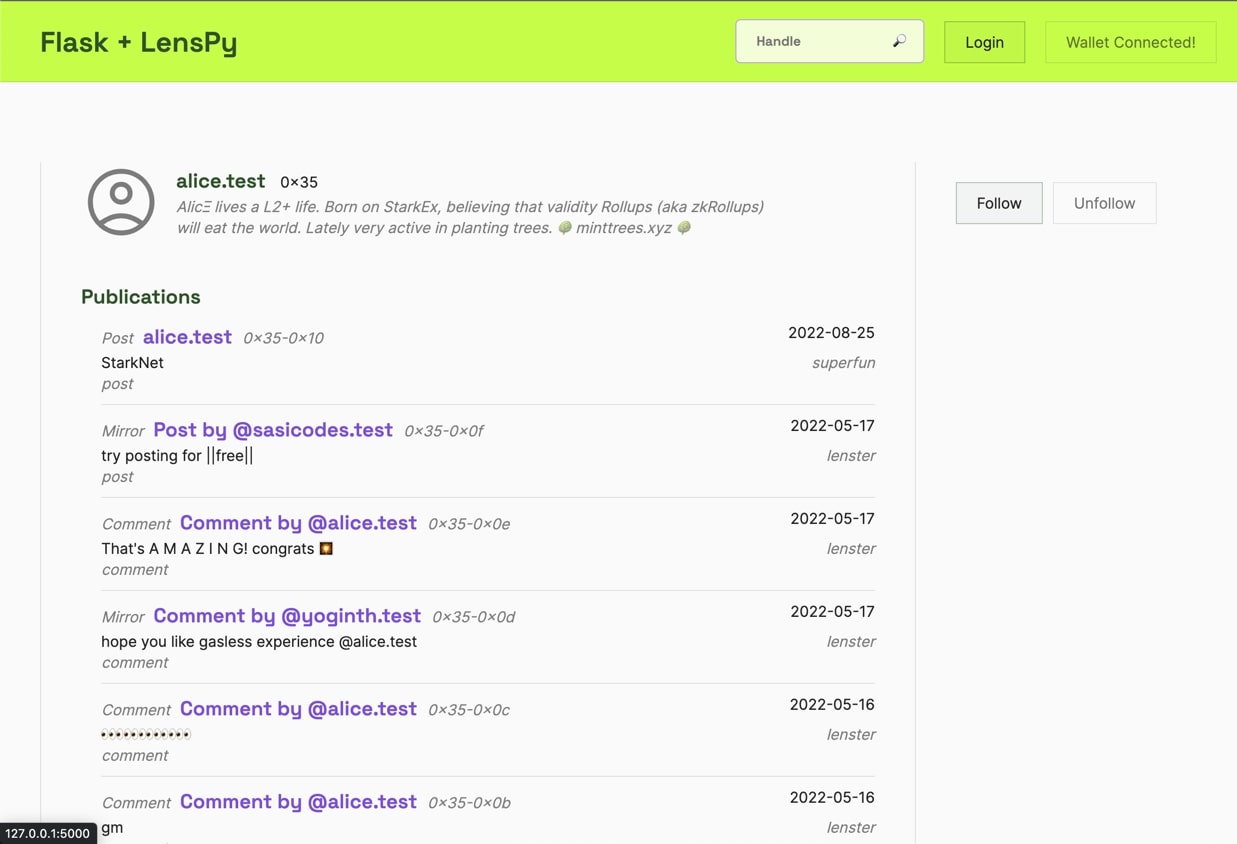
Task: Click the Wallet Connected! button
Action: click(x=1130, y=42)
